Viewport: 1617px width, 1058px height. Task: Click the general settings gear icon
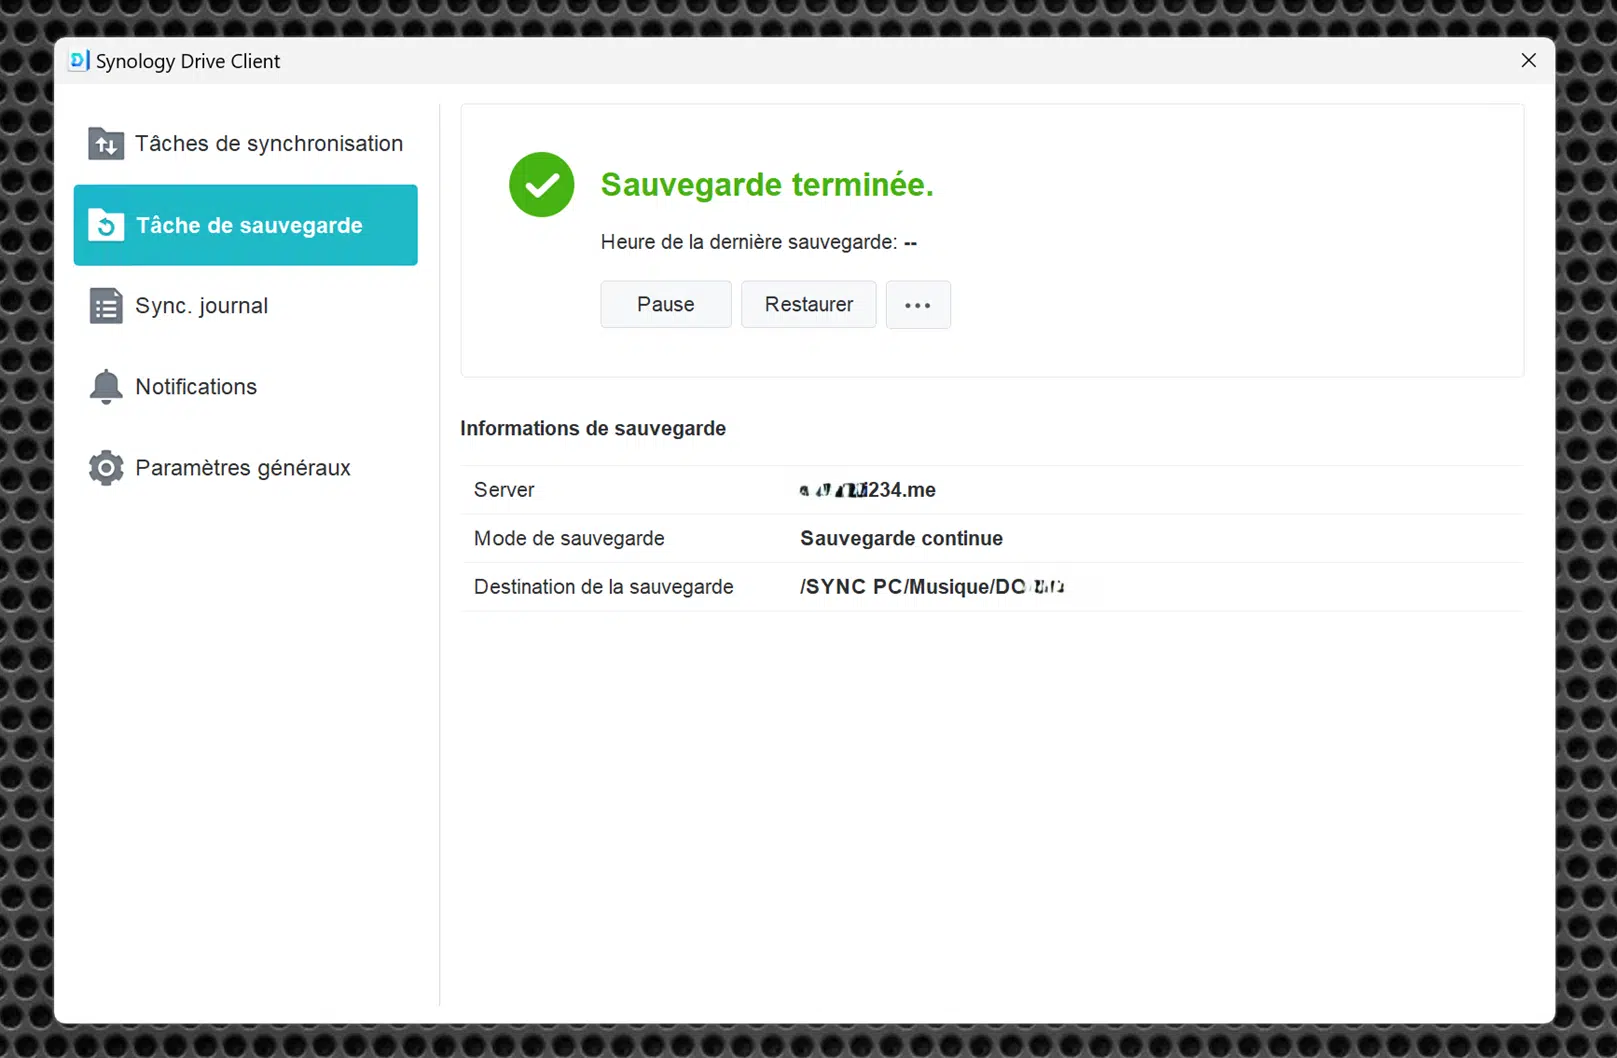pyautogui.click(x=106, y=468)
